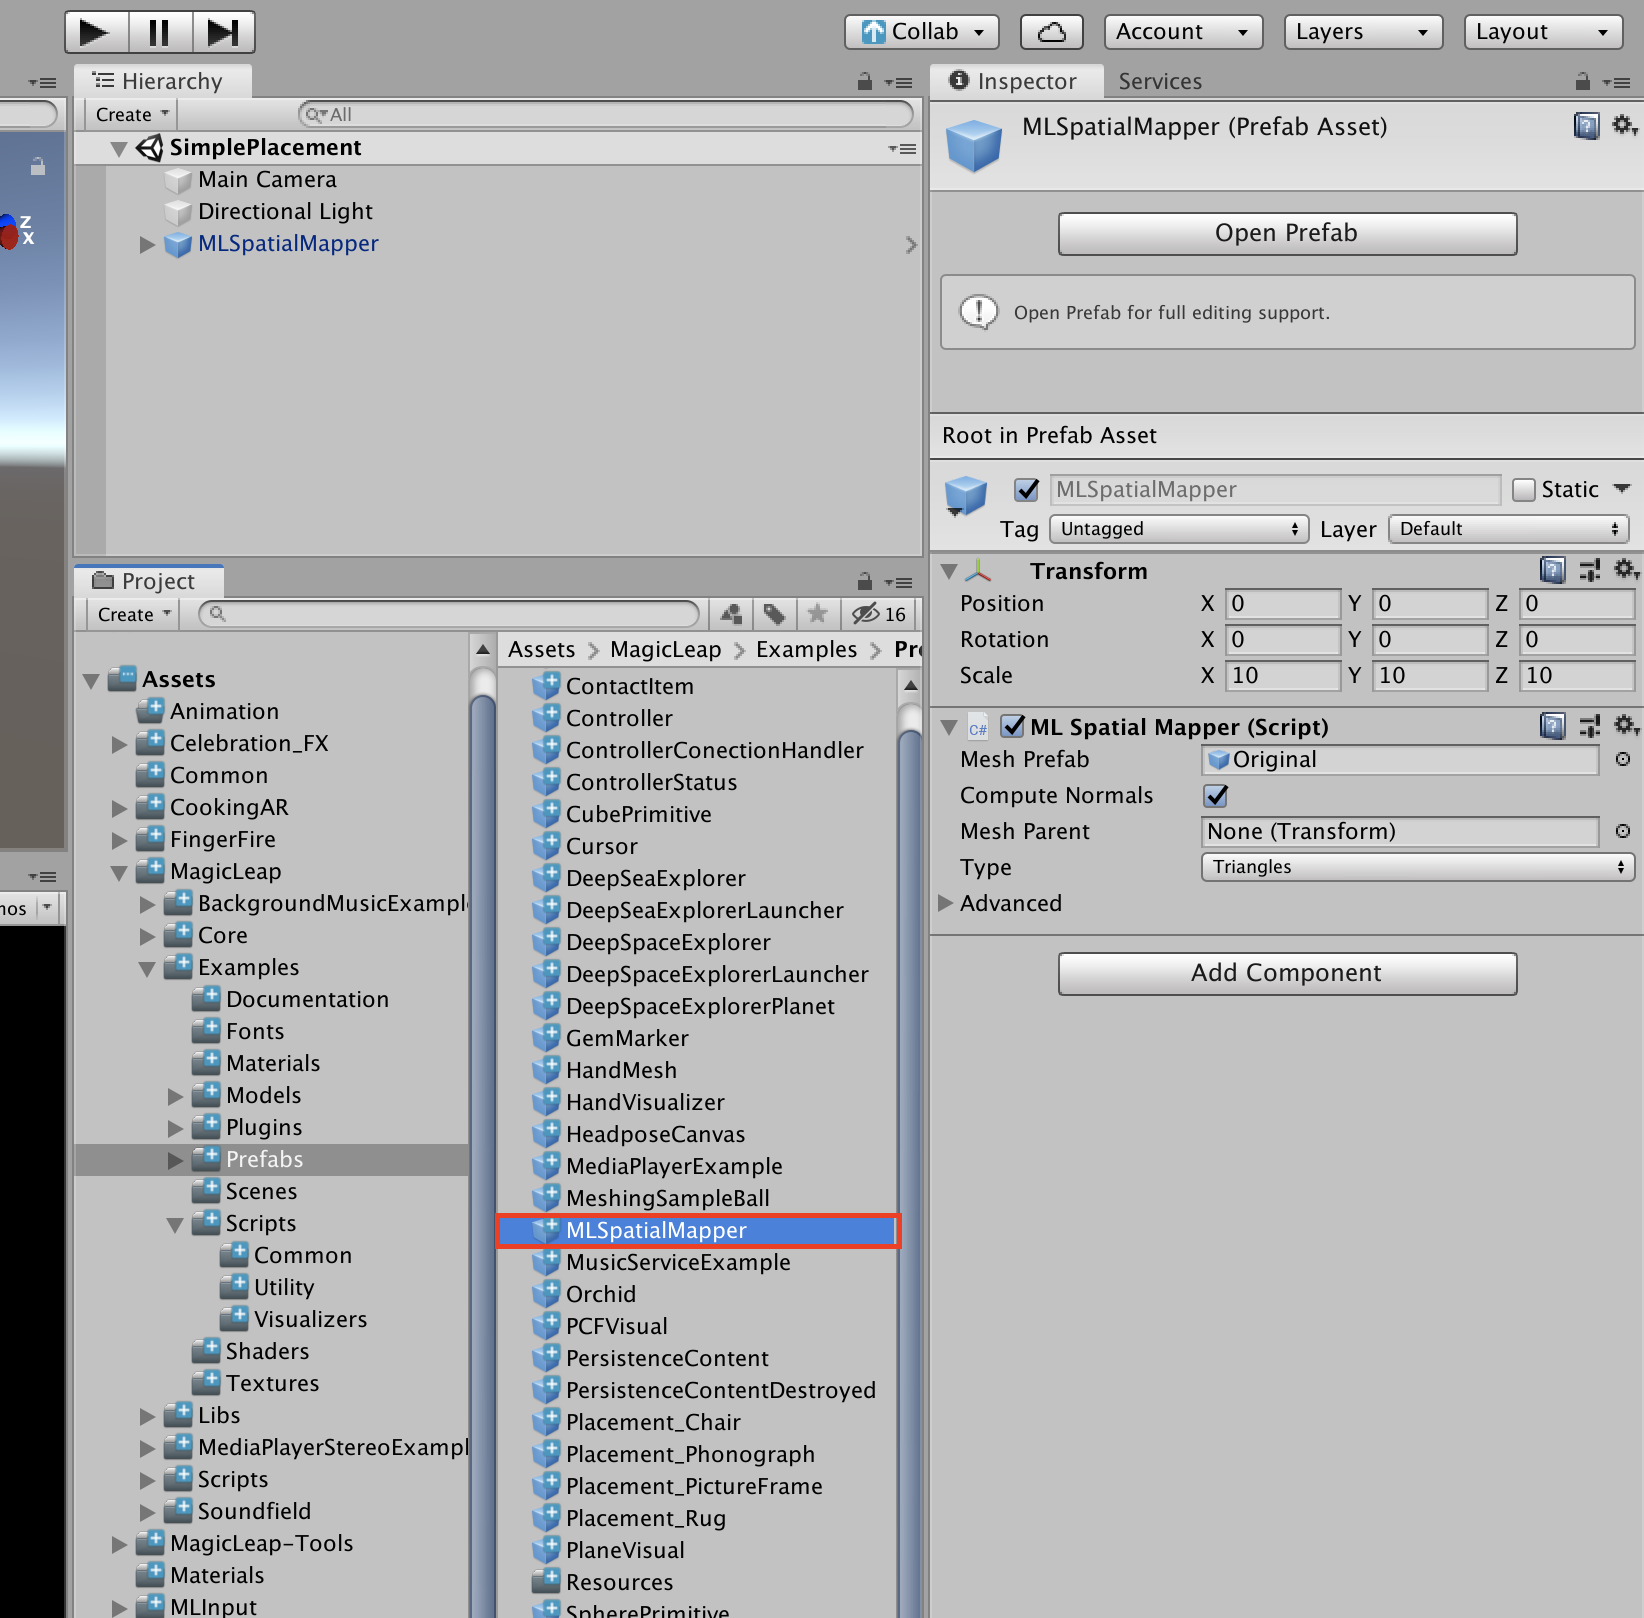1644x1618 pixels.
Task: Open SimplePlacement scene options menu
Action: click(x=902, y=149)
